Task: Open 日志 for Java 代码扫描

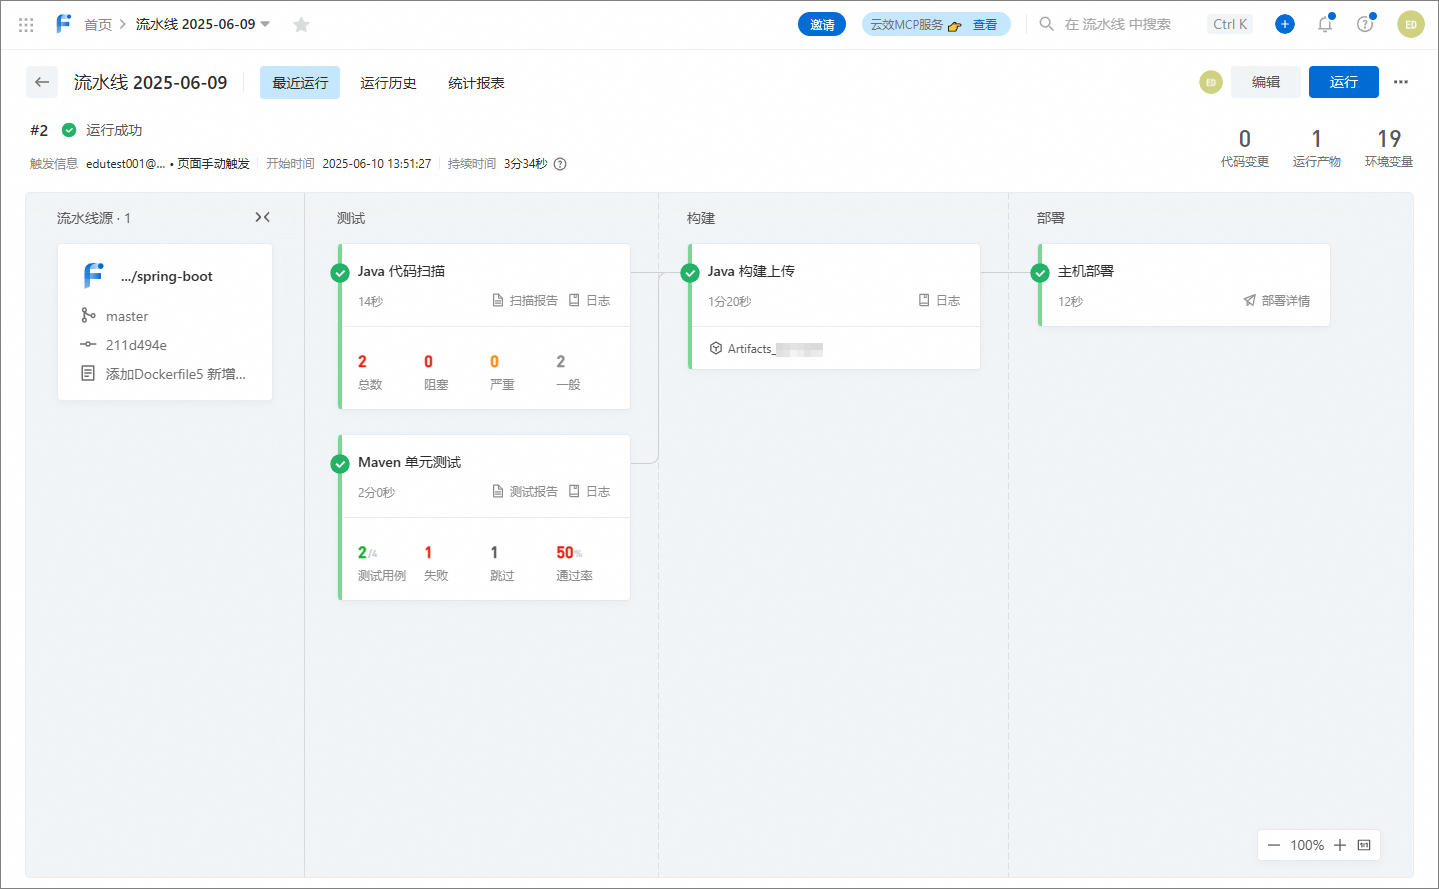Action: point(589,300)
